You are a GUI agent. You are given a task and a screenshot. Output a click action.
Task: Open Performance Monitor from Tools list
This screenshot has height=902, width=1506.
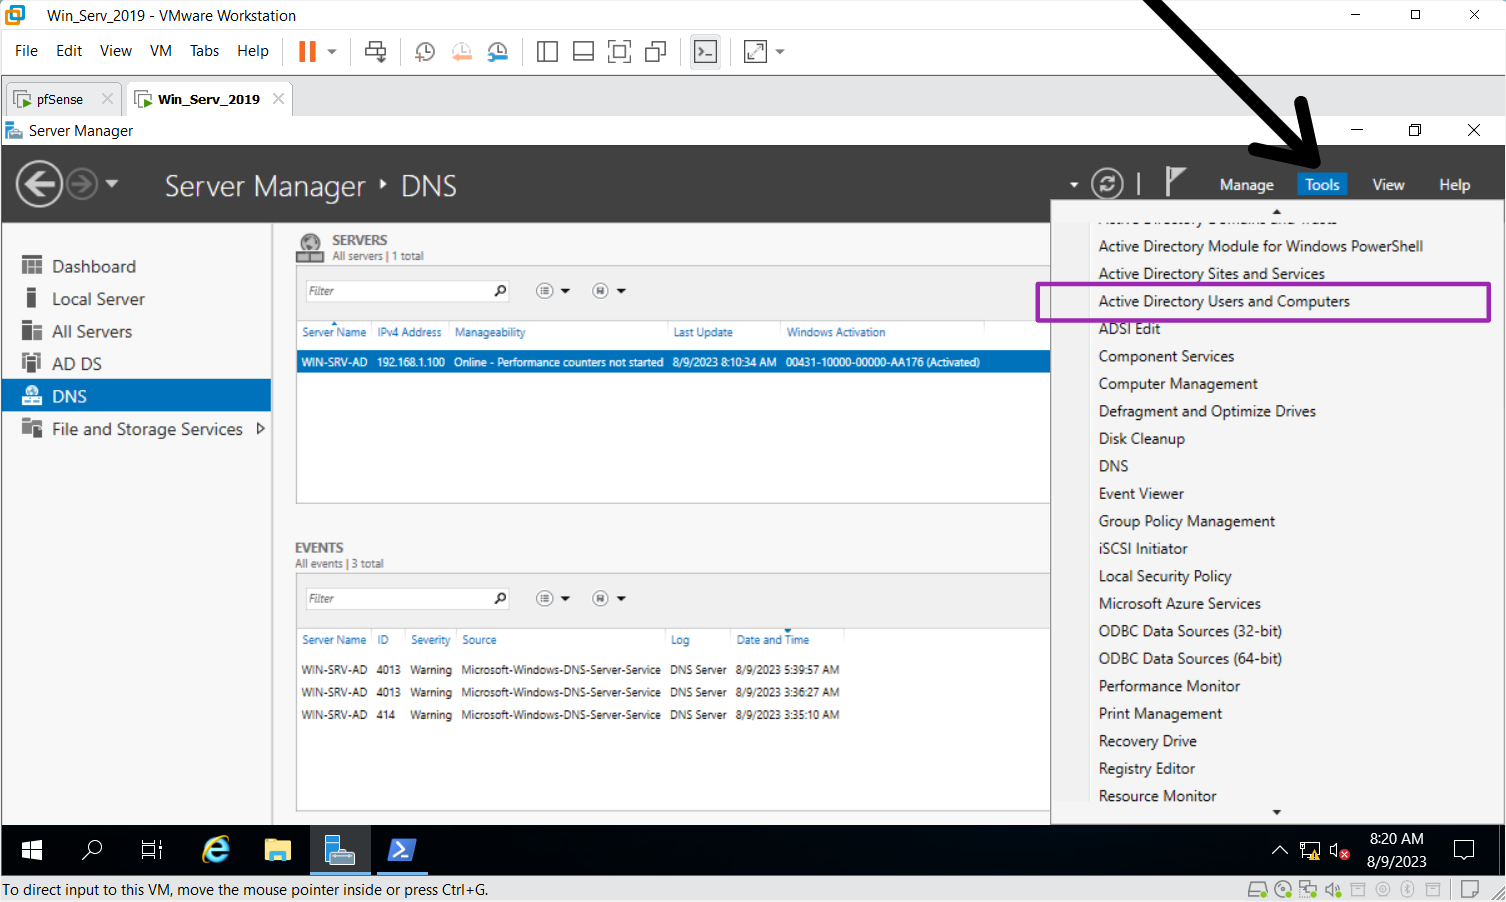[1169, 686]
